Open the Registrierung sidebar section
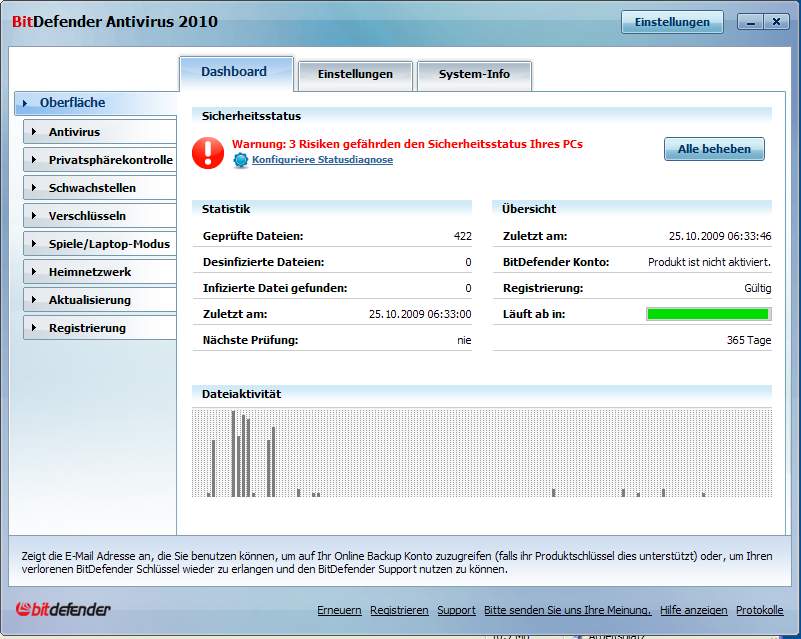This screenshot has width=801, height=639. click(x=100, y=328)
